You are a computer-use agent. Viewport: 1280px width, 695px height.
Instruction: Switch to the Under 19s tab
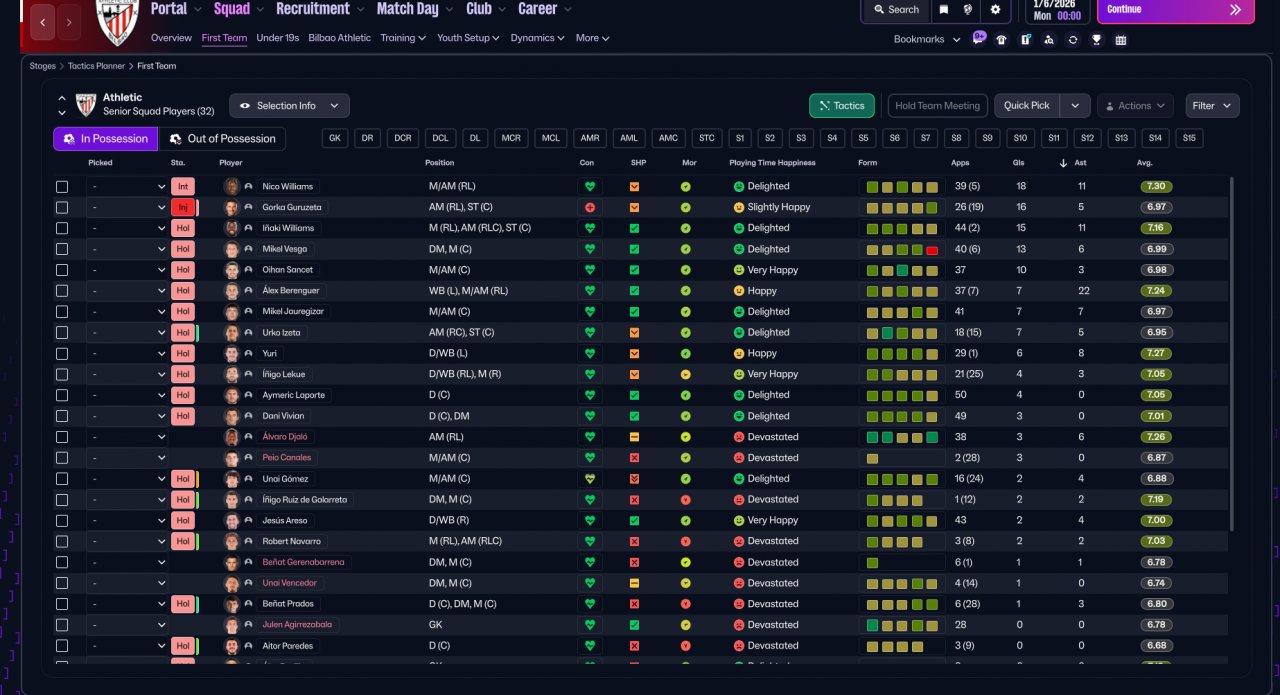click(x=278, y=38)
